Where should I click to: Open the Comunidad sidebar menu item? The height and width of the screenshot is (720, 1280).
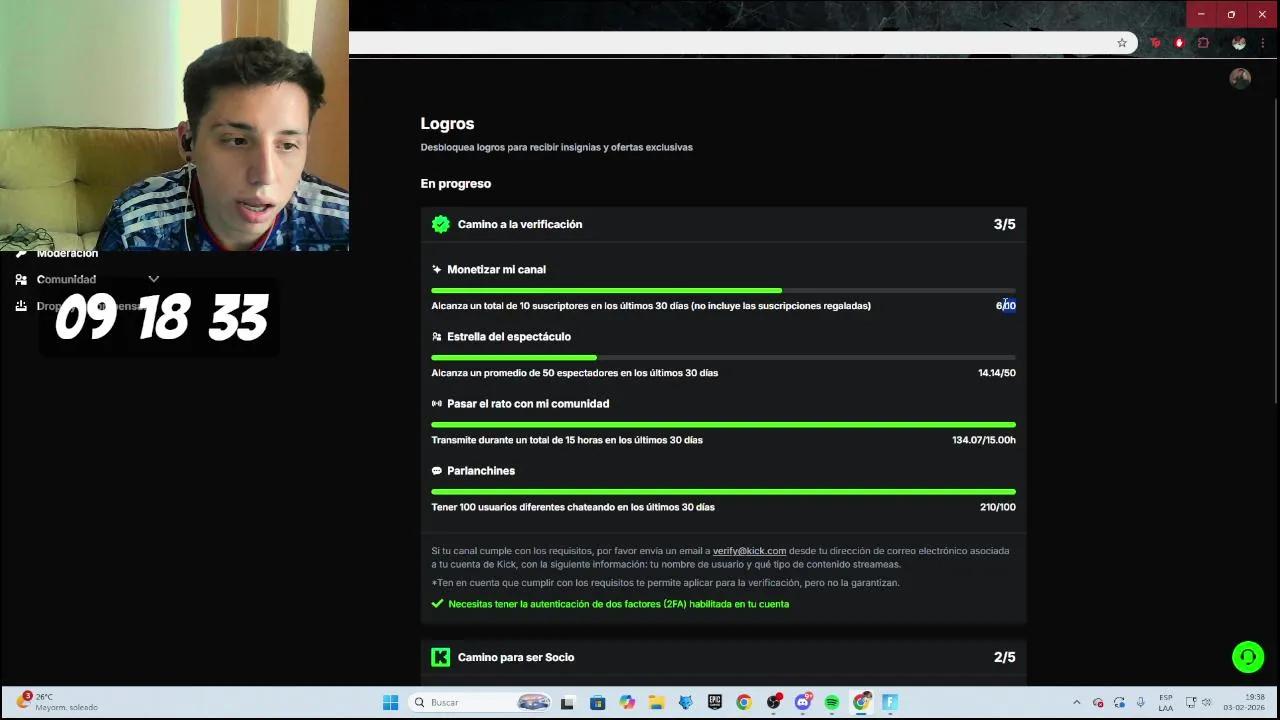[x=66, y=279]
